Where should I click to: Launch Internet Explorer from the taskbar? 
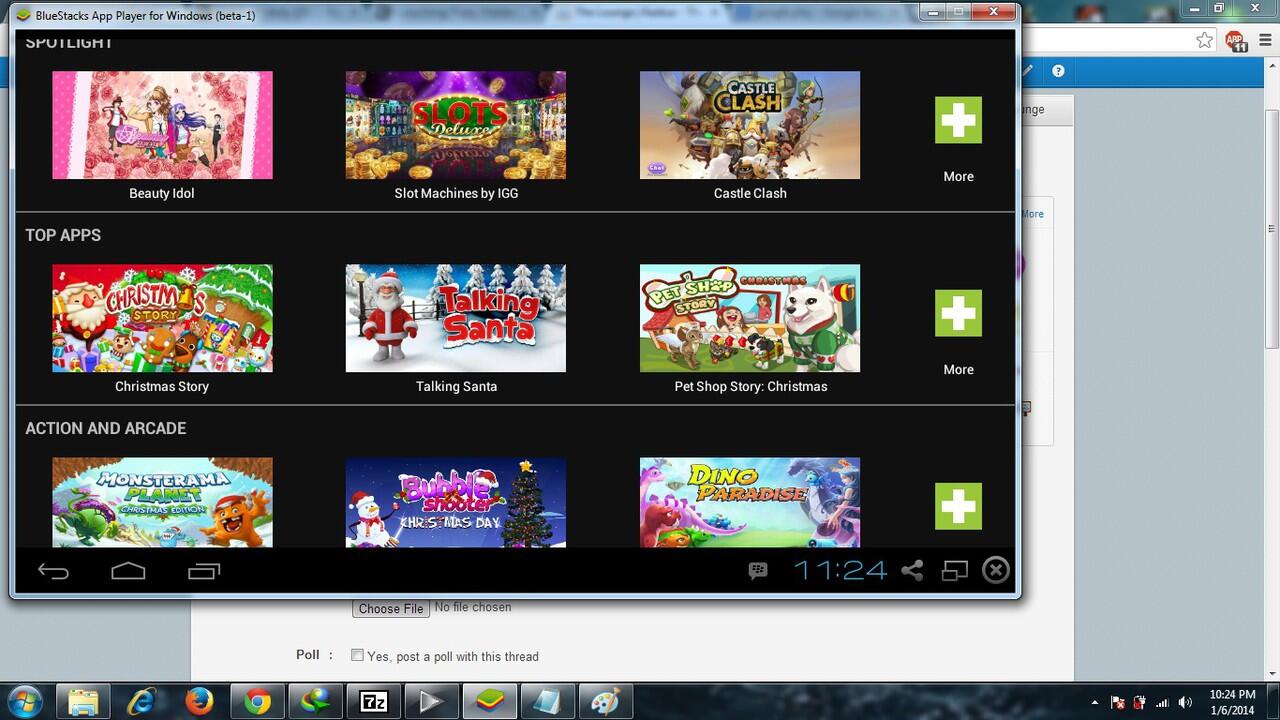[141, 702]
